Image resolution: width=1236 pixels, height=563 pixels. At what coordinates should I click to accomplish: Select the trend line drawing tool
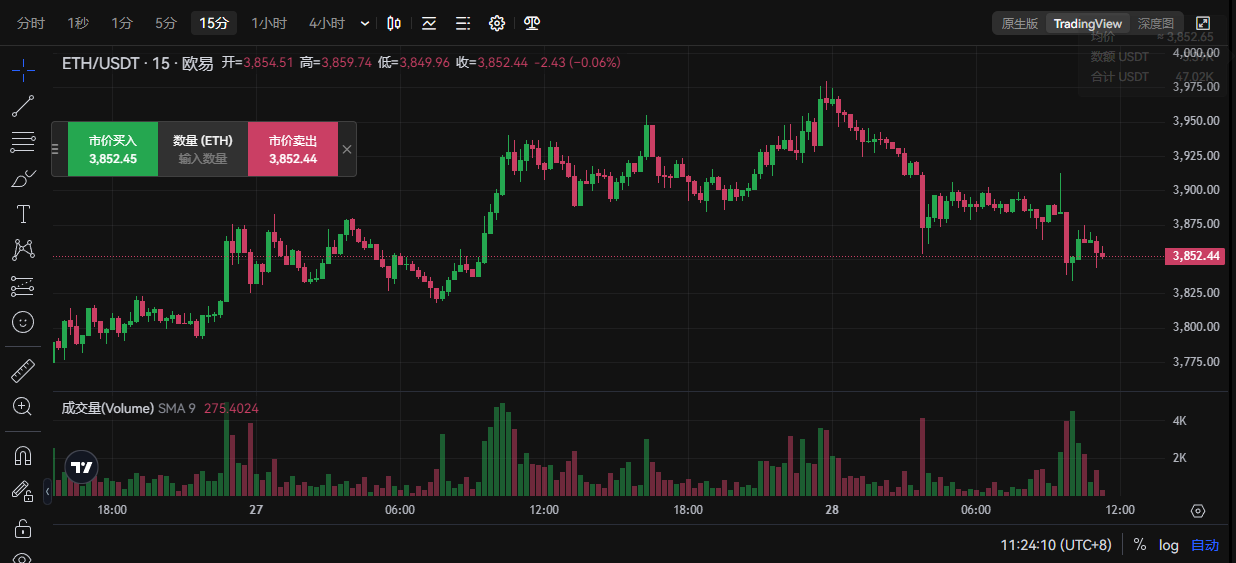(x=23, y=105)
